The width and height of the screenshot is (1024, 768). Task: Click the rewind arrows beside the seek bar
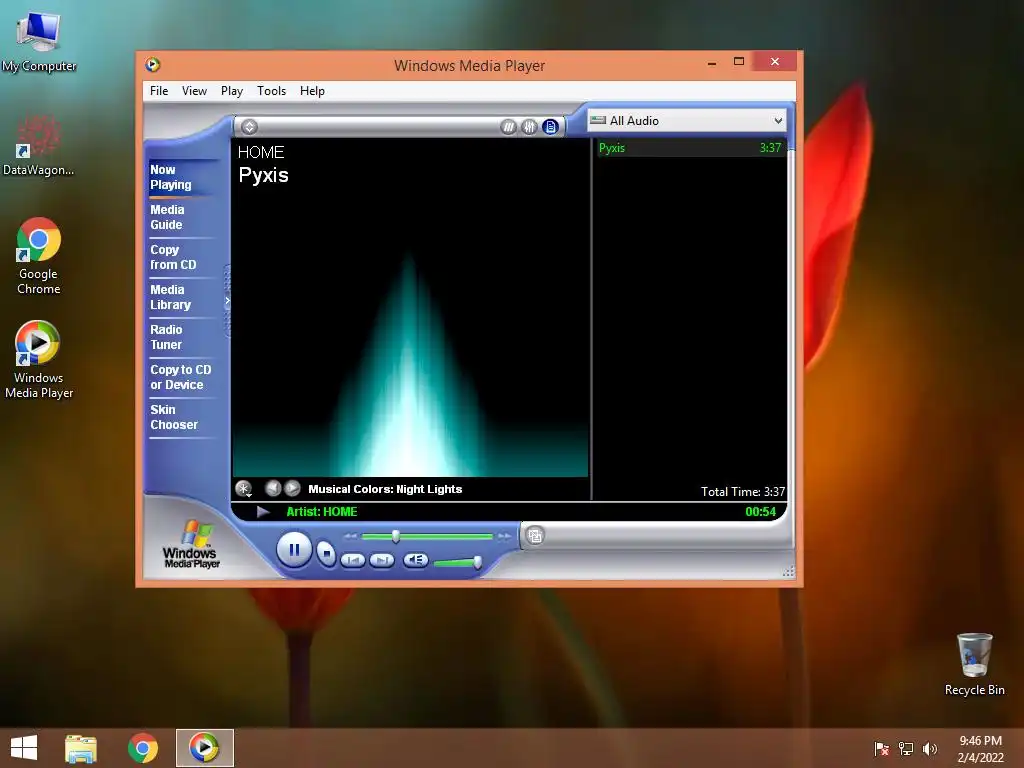tap(350, 536)
